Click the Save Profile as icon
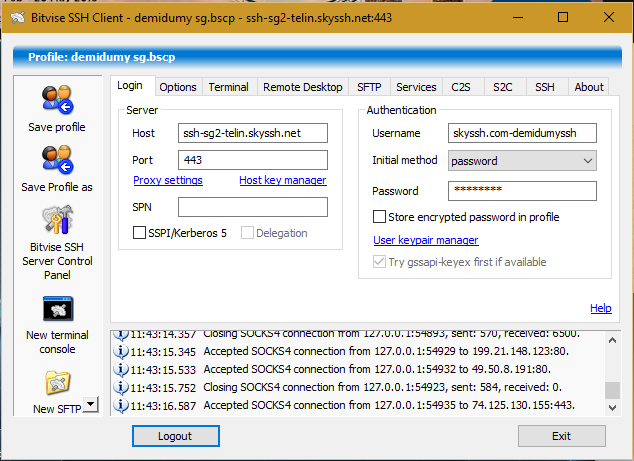This screenshot has height=461, width=634. [x=57, y=160]
